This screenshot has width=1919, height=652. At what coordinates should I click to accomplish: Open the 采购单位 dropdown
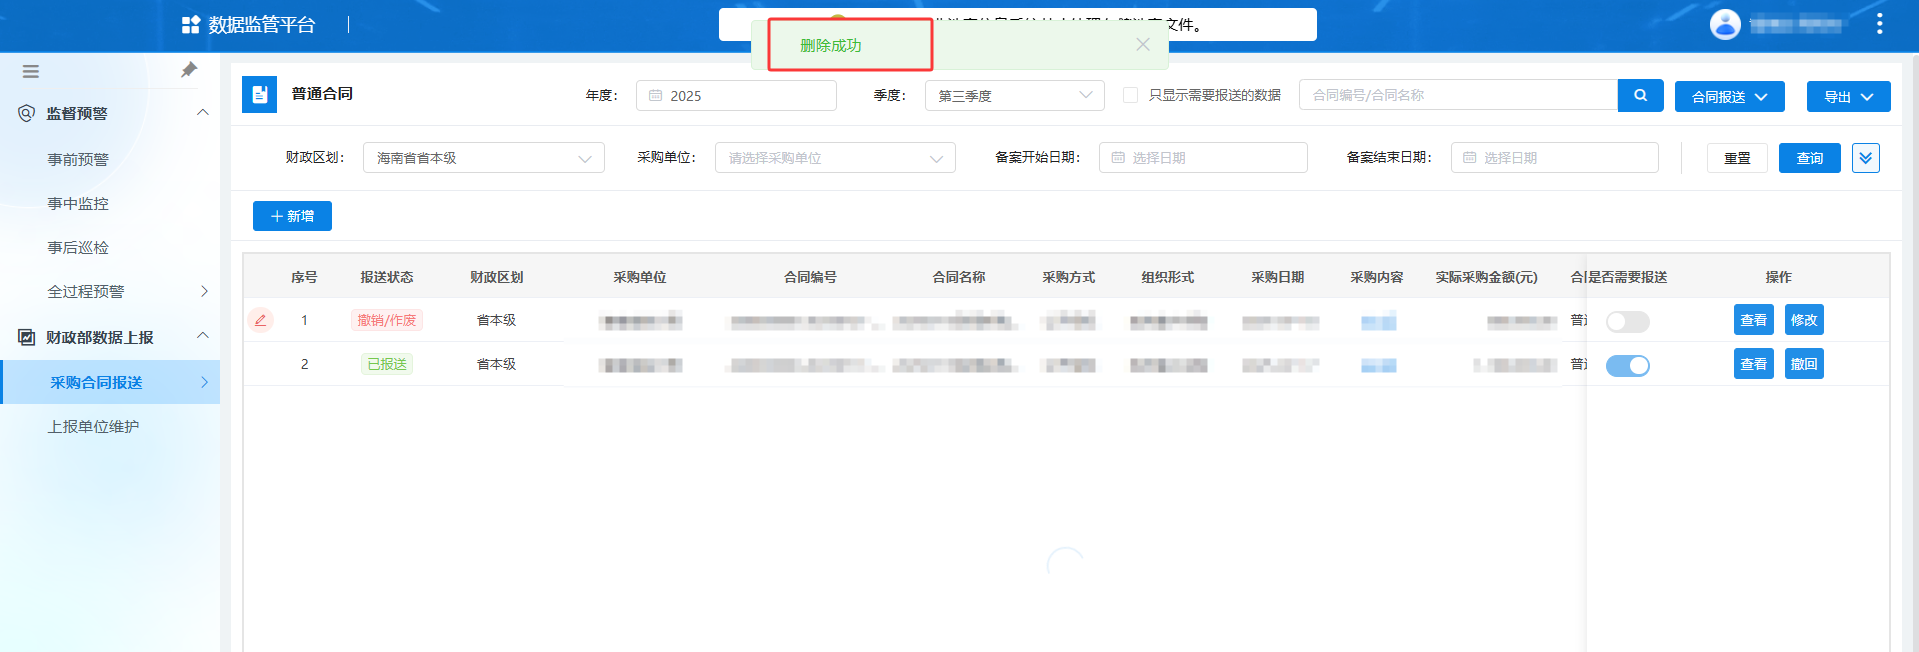tap(834, 158)
